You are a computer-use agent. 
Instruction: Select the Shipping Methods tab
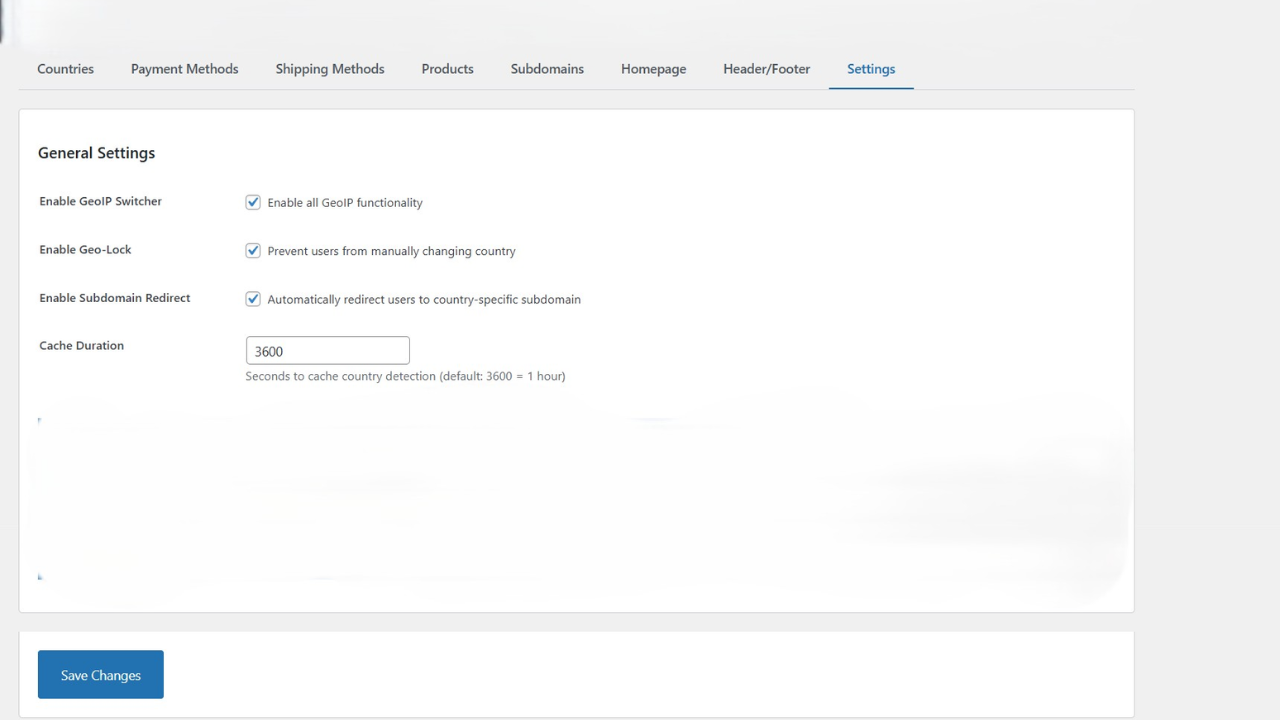[x=329, y=68]
